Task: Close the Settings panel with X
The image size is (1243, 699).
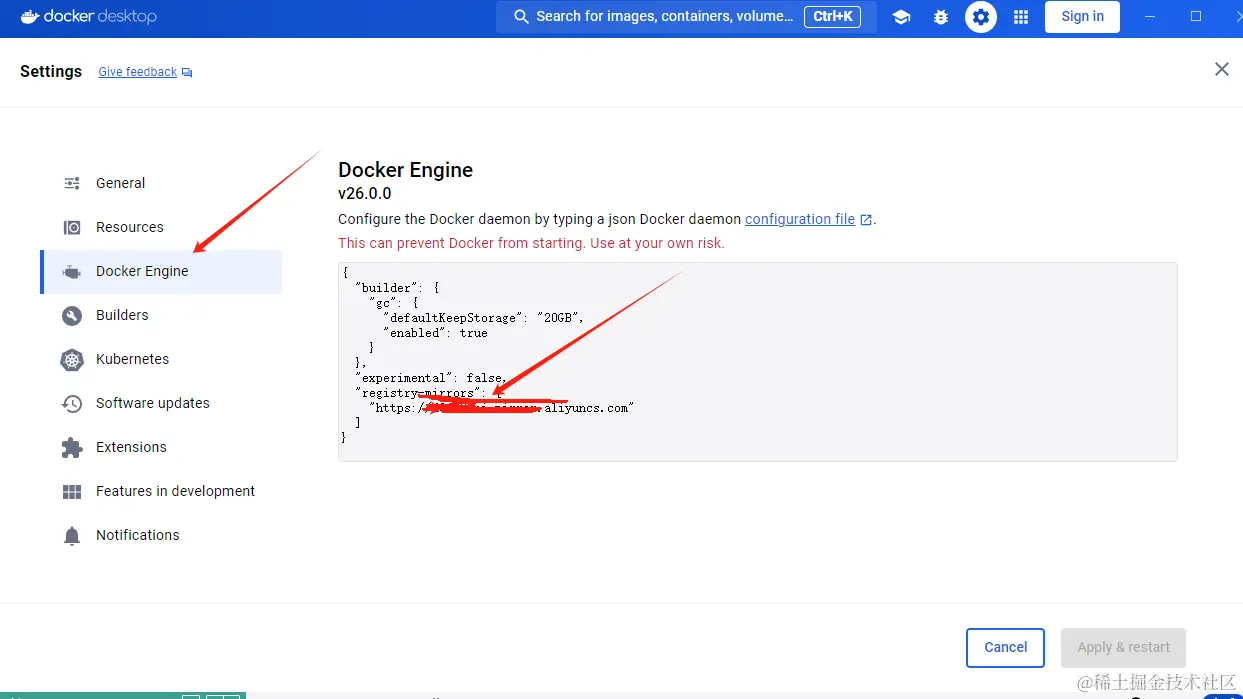Action: [x=1222, y=69]
